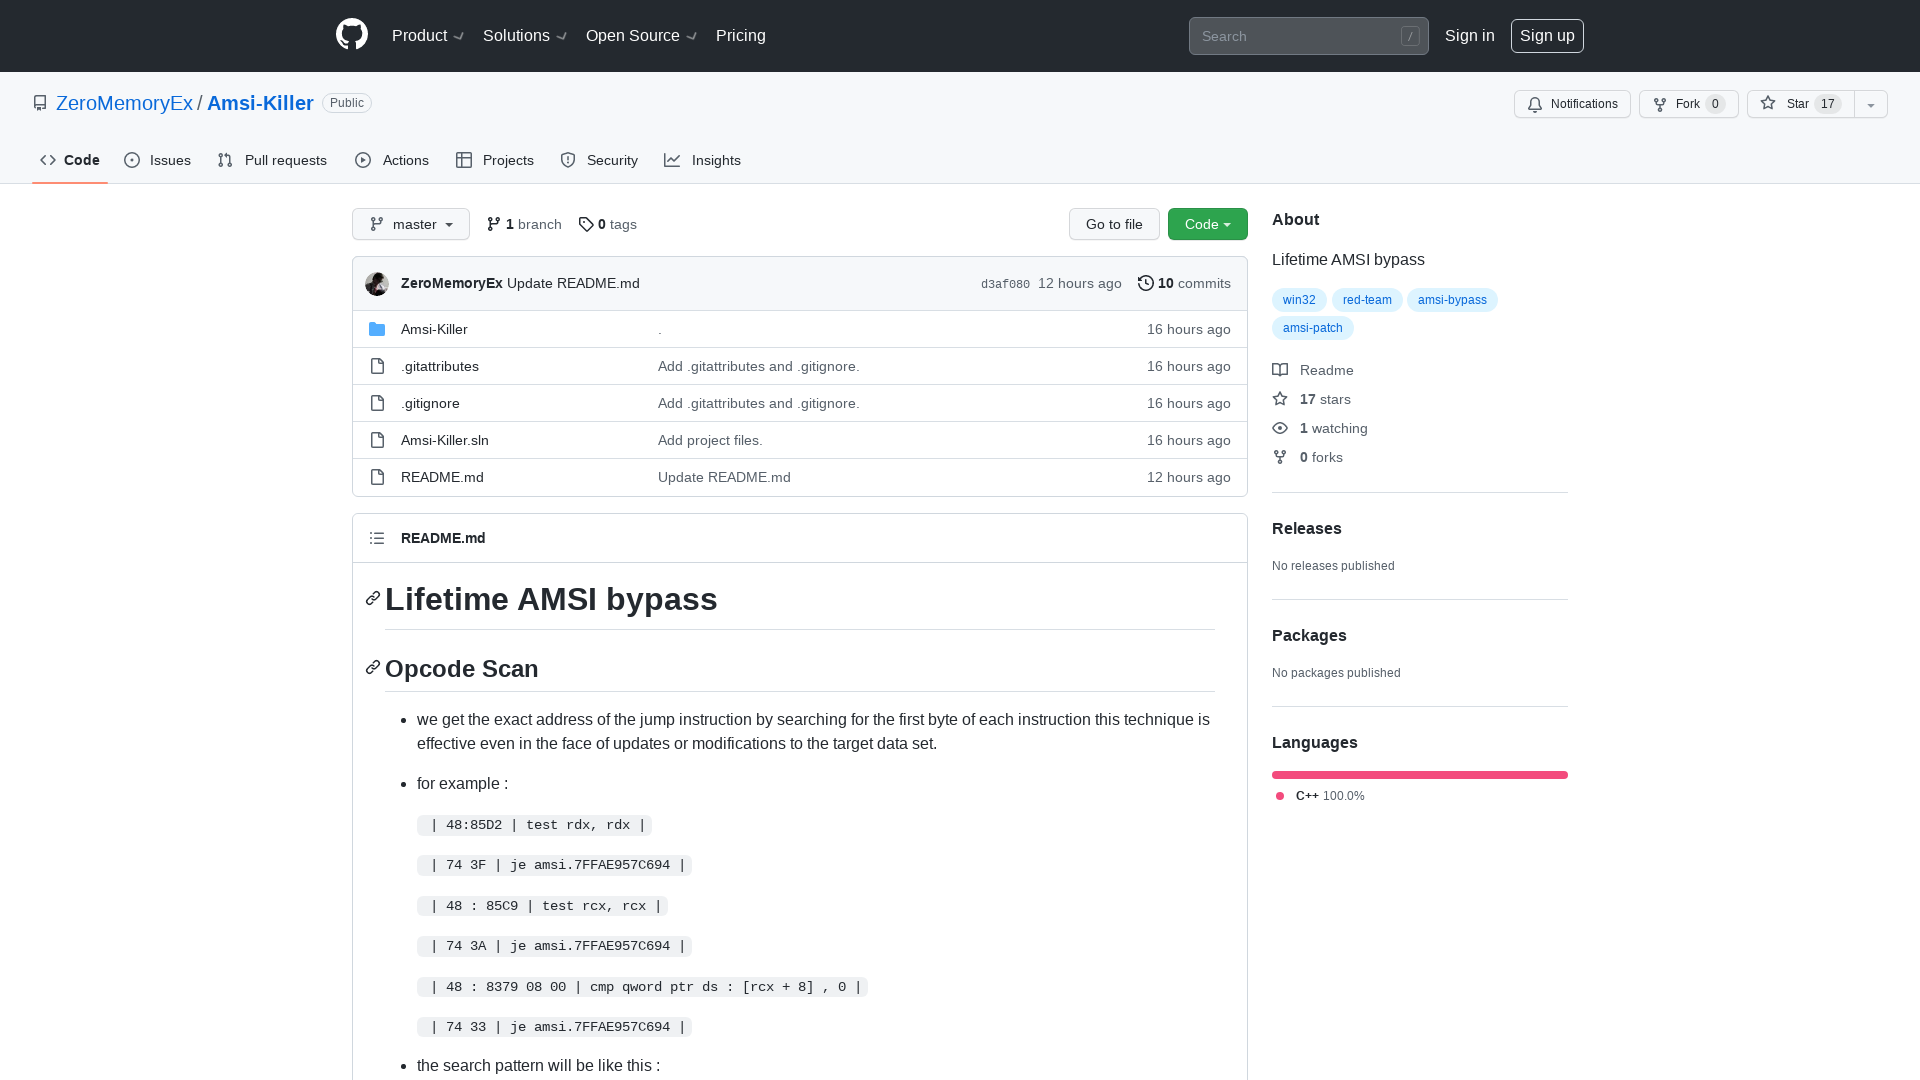Viewport: 1920px width, 1080px height.
Task: Click the README.md header file name
Action: 443,538
